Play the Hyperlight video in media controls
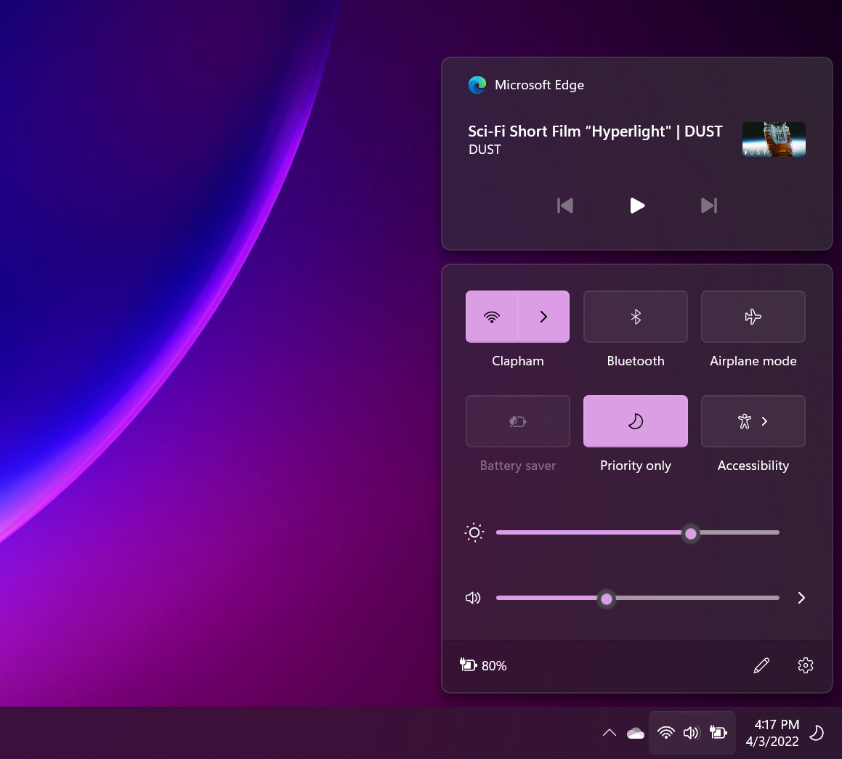Viewport: 842px width, 759px height. [637, 205]
